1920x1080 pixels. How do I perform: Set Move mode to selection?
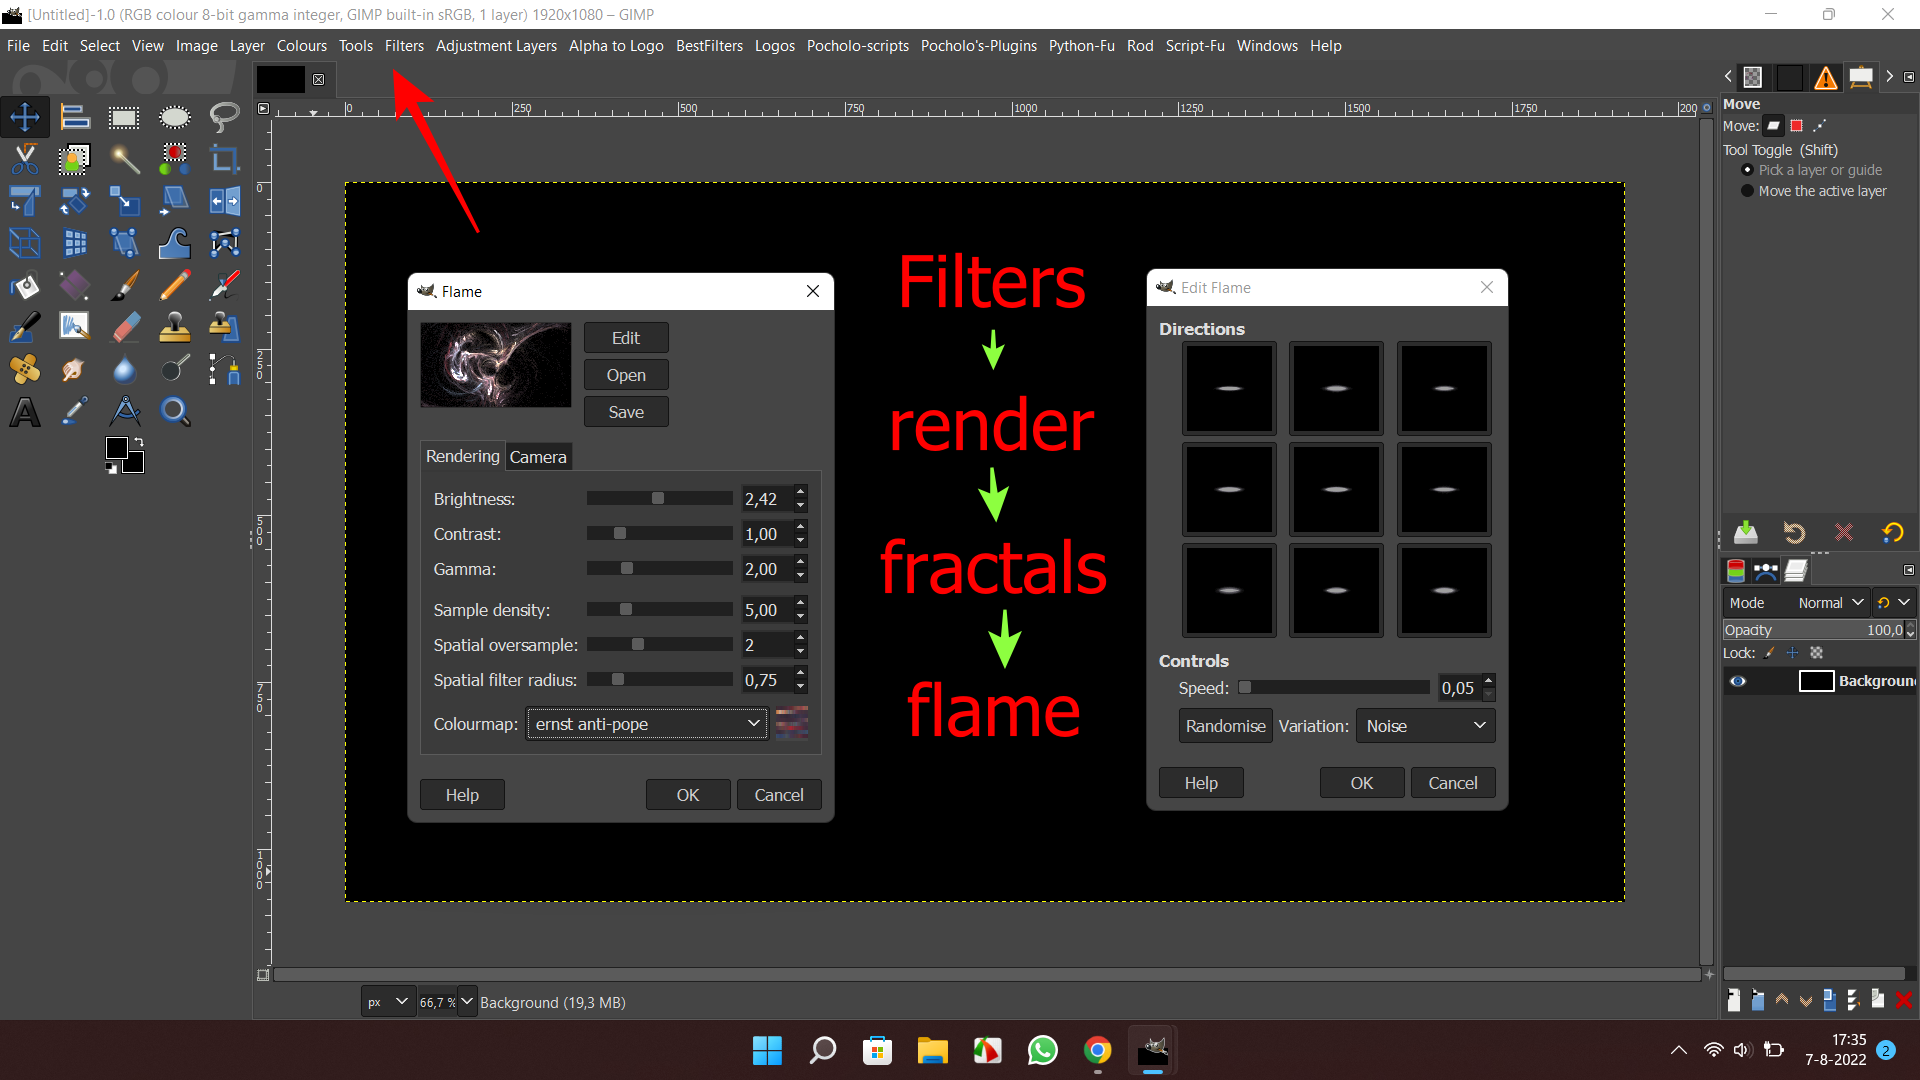tap(1796, 126)
